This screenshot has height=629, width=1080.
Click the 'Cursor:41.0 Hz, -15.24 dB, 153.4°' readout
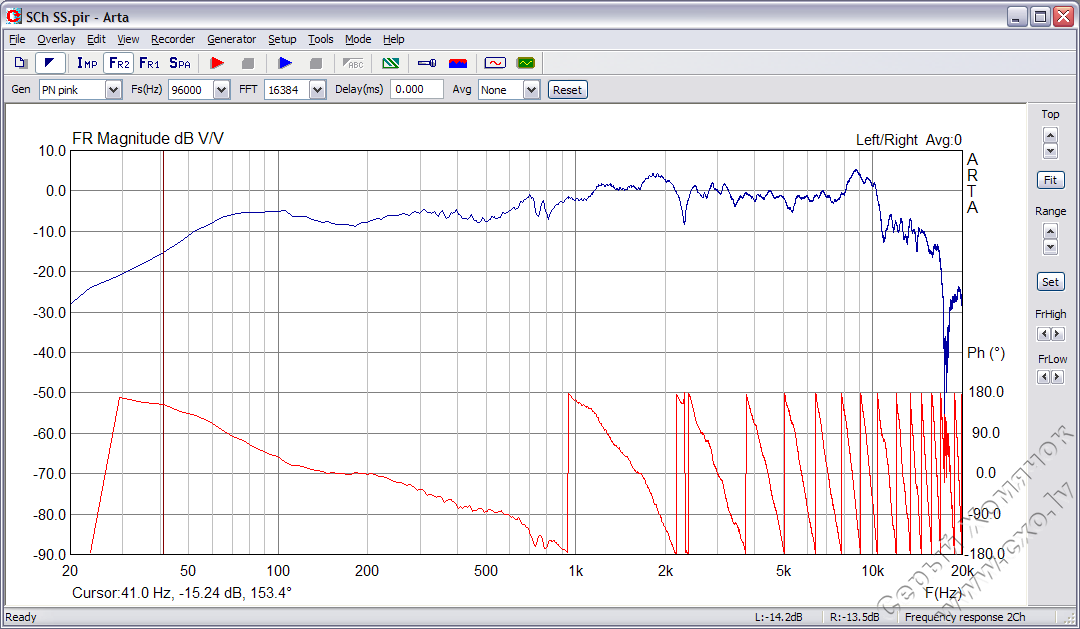tap(182, 592)
